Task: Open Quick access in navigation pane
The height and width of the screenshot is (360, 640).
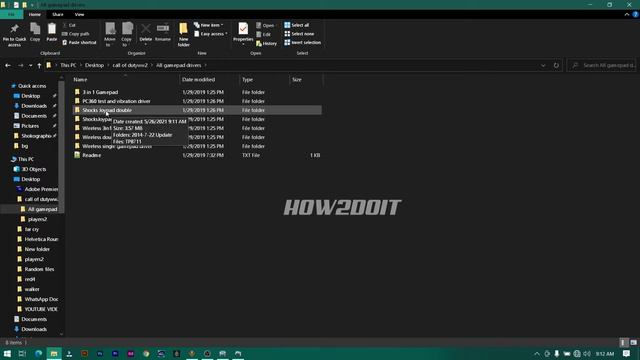Action: 32,86
